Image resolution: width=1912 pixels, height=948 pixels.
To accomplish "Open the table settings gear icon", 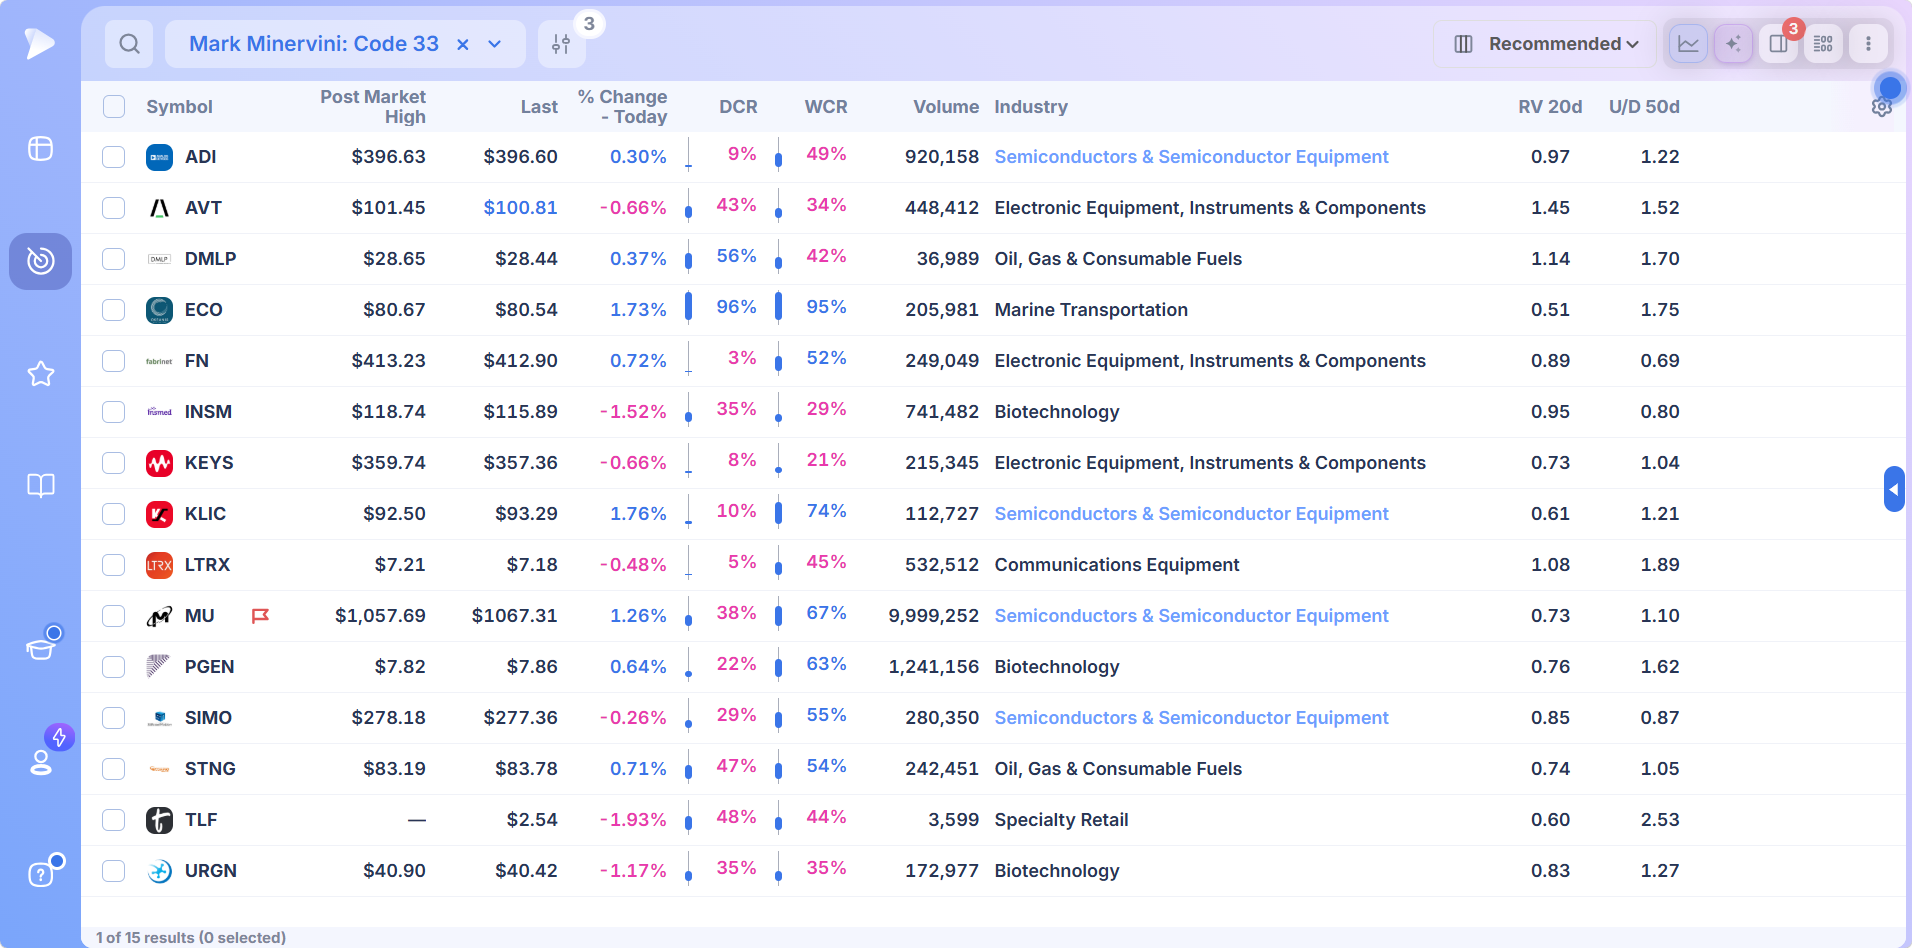I will point(1882,107).
